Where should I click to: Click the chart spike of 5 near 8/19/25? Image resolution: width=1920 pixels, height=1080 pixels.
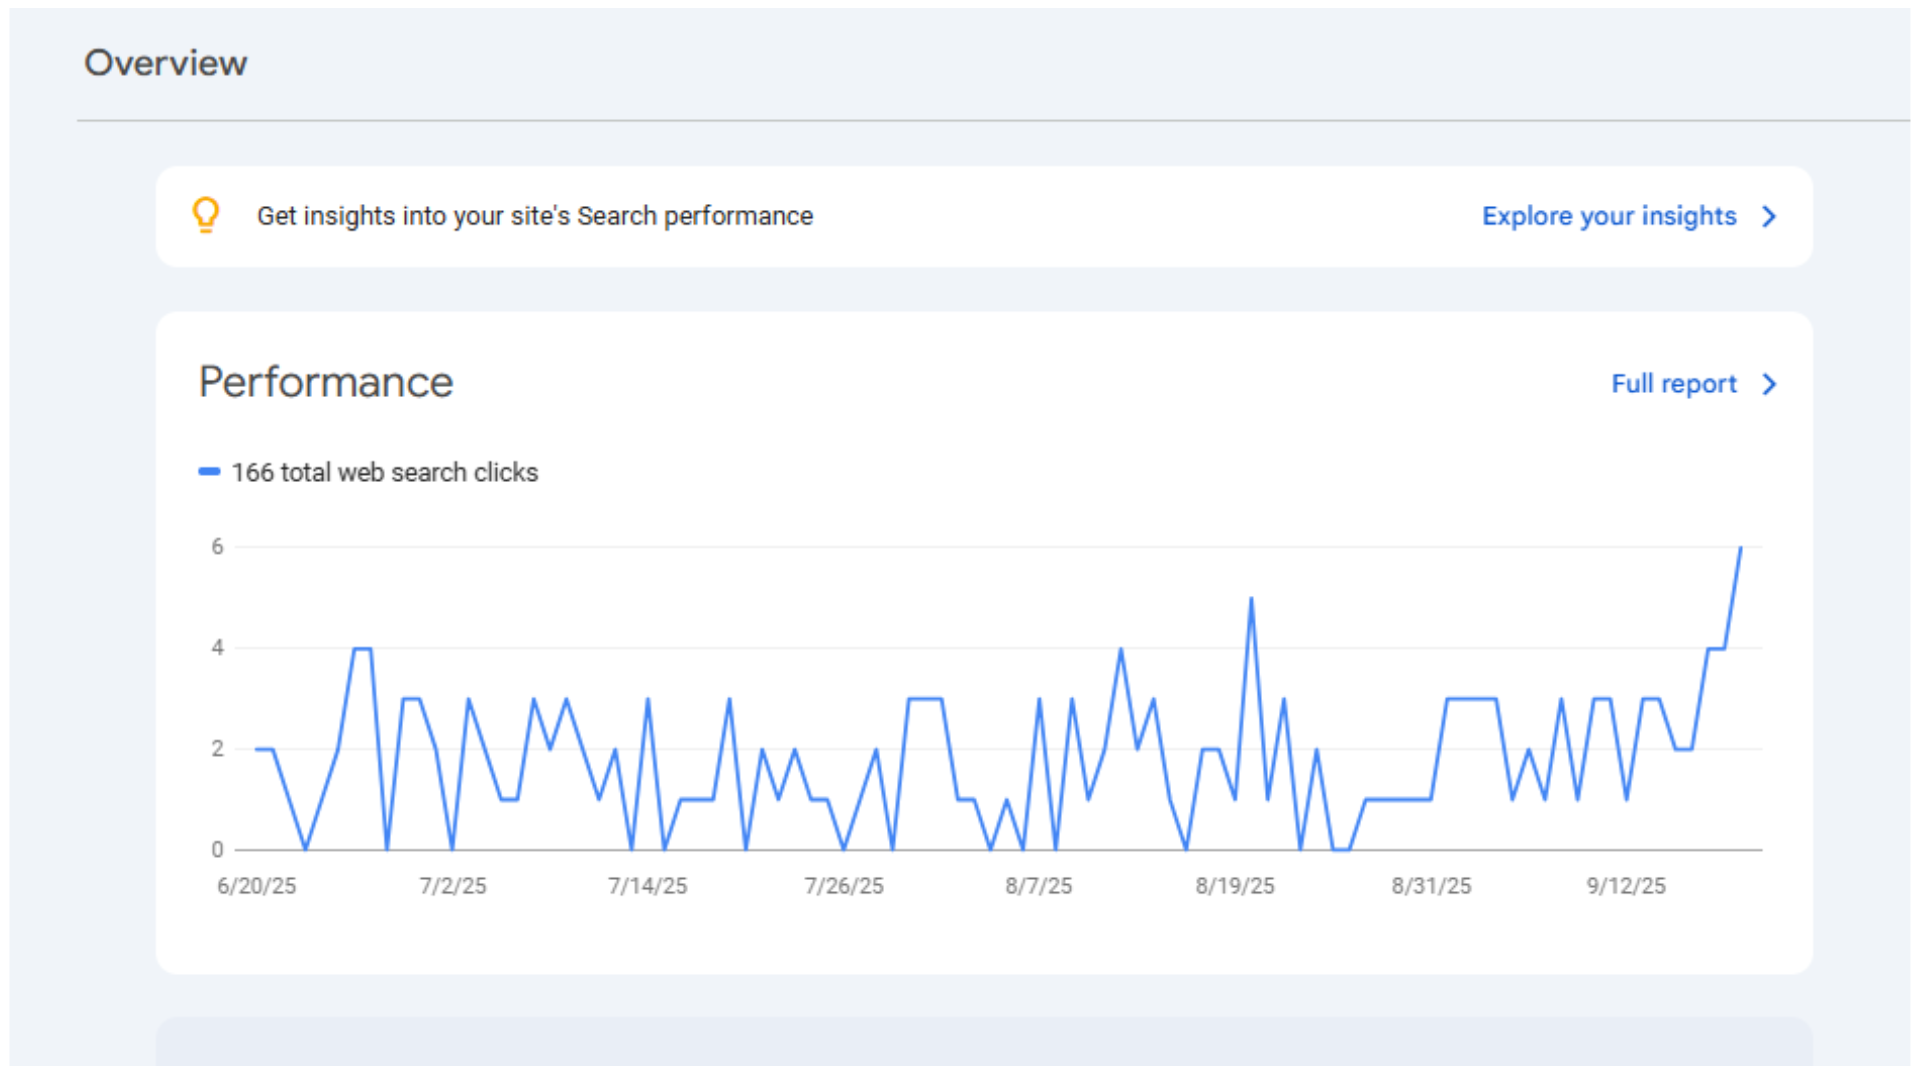[1251, 600]
